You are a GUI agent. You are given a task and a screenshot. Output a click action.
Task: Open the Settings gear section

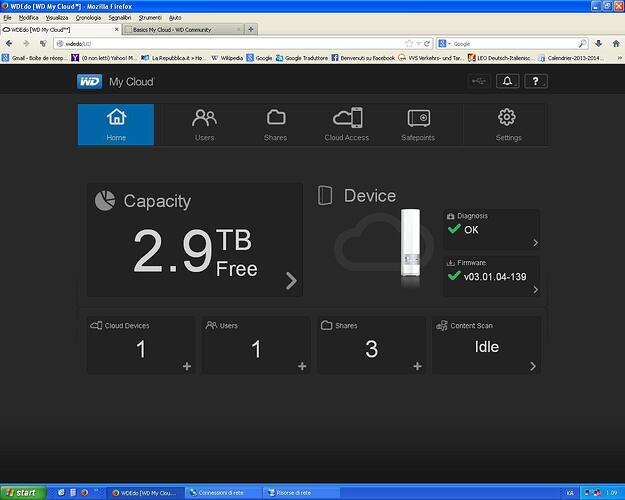(508, 124)
